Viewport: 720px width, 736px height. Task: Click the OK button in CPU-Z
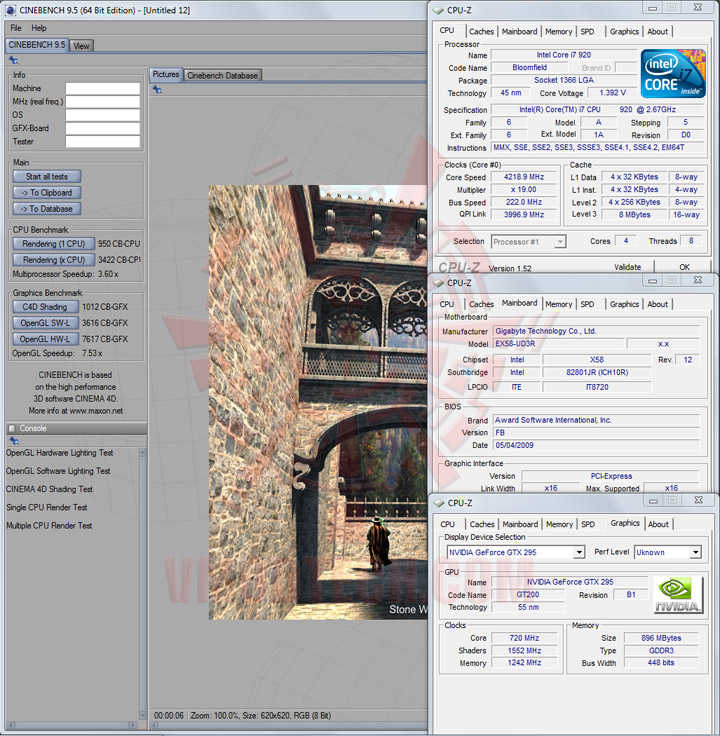[684, 267]
